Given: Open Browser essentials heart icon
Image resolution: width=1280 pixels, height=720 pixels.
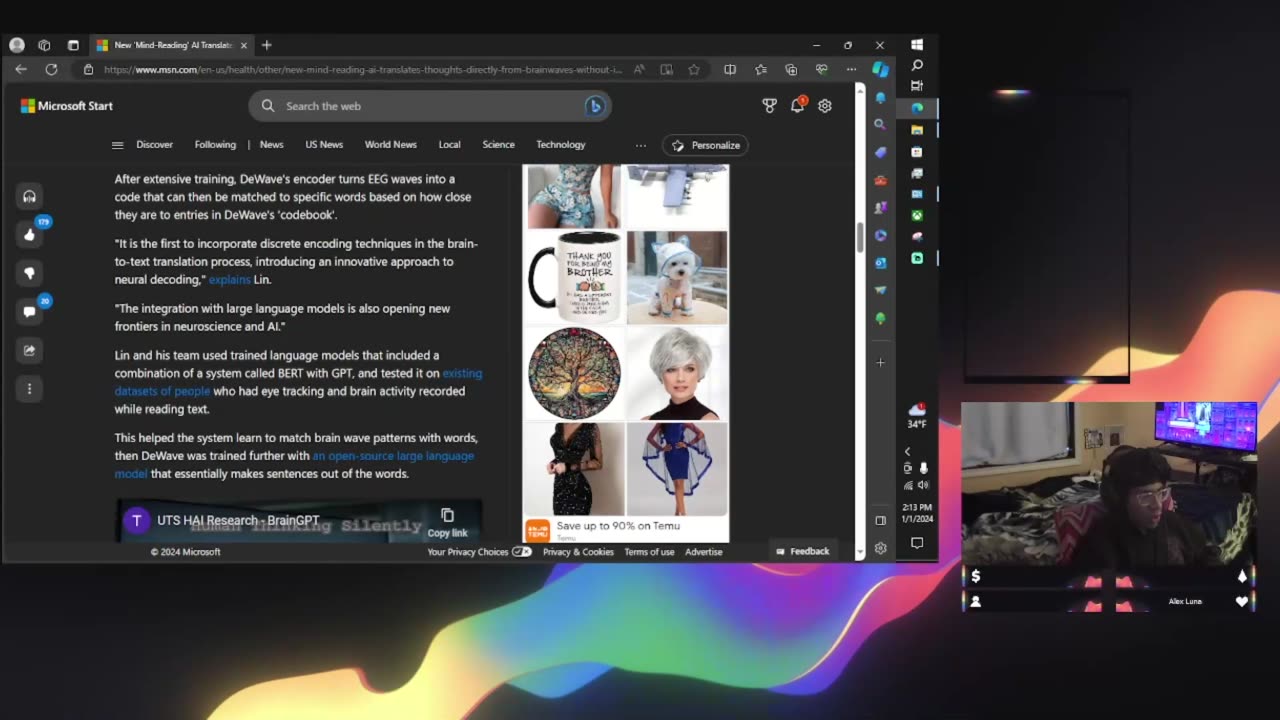Looking at the screenshot, I should coord(822,70).
